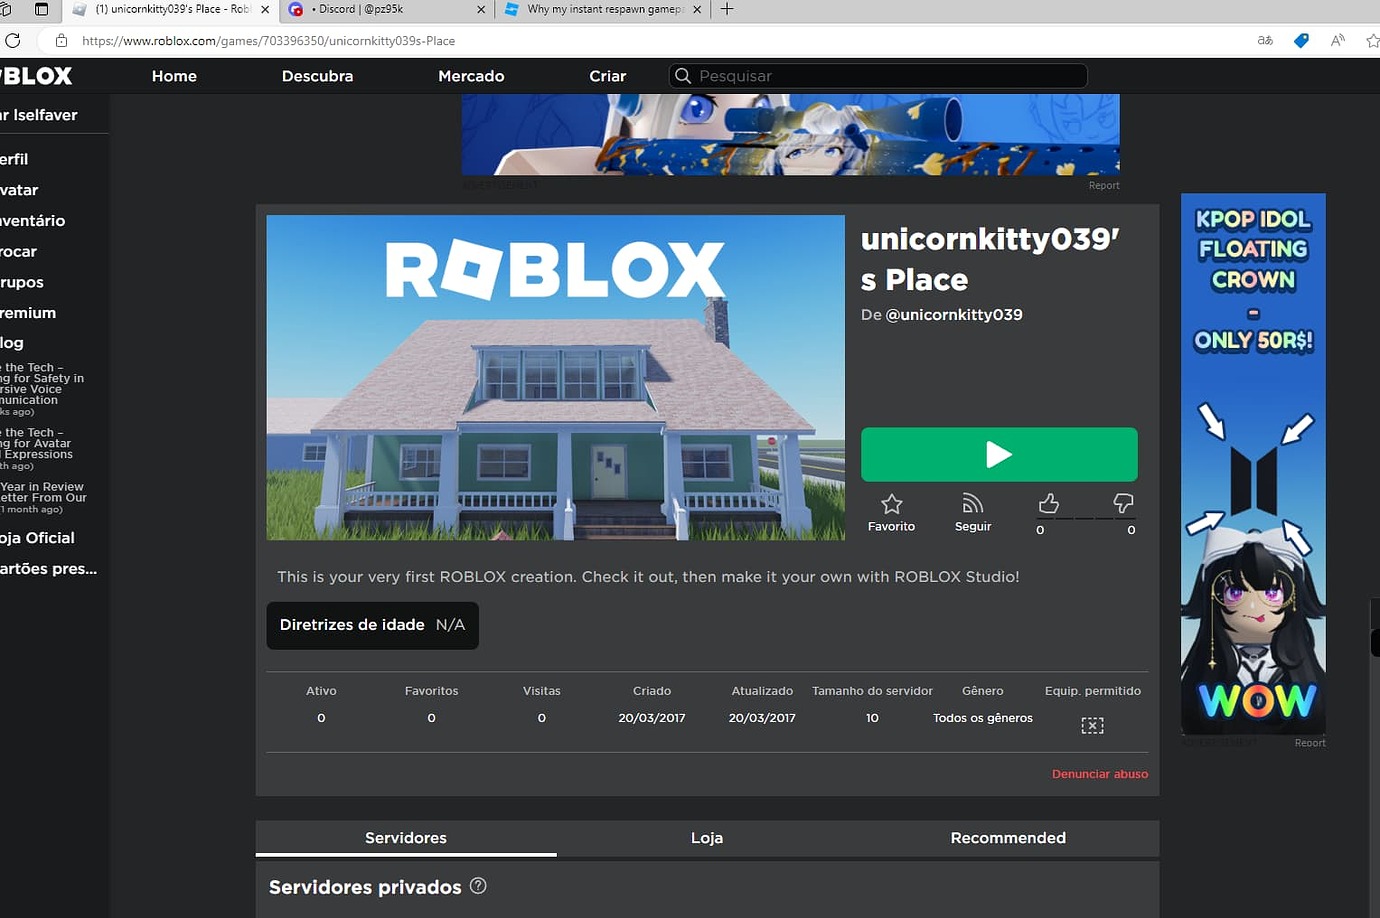Add game to favorites via star icon
Screen dimensions: 1380x918
pos(891,504)
